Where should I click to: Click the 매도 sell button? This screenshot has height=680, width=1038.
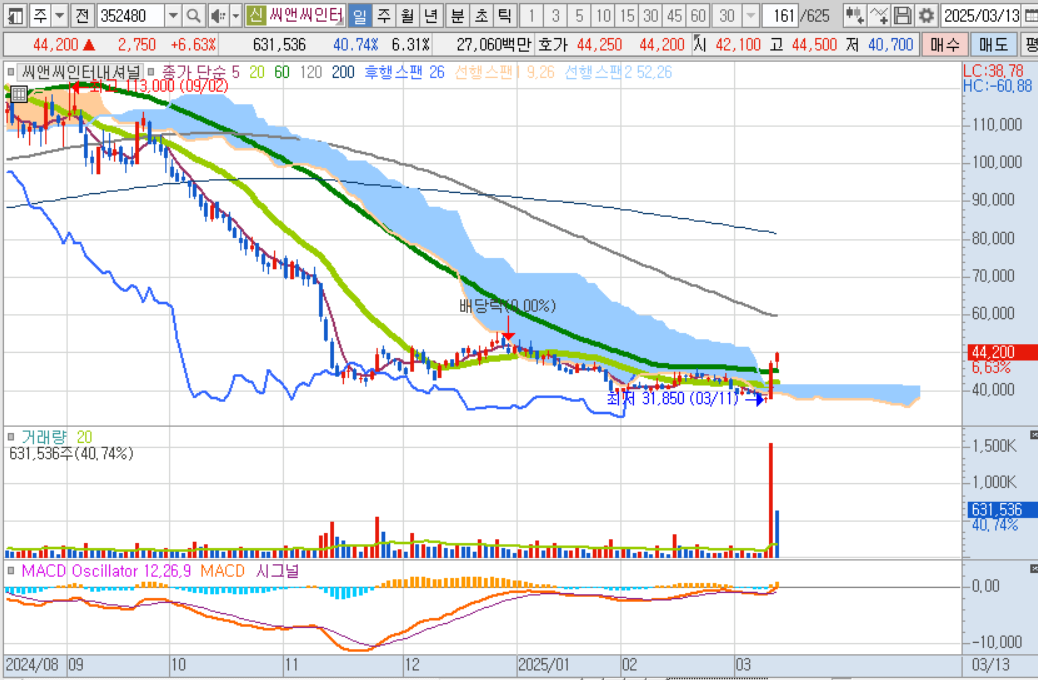click(994, 45)
